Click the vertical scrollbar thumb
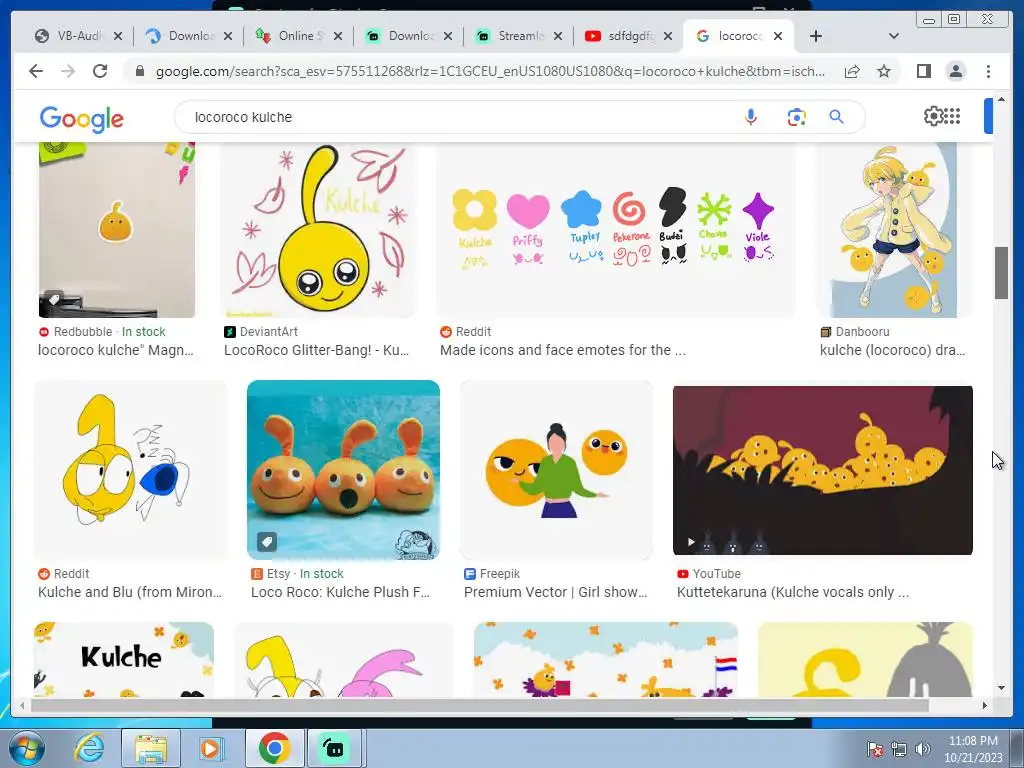 1001,273
